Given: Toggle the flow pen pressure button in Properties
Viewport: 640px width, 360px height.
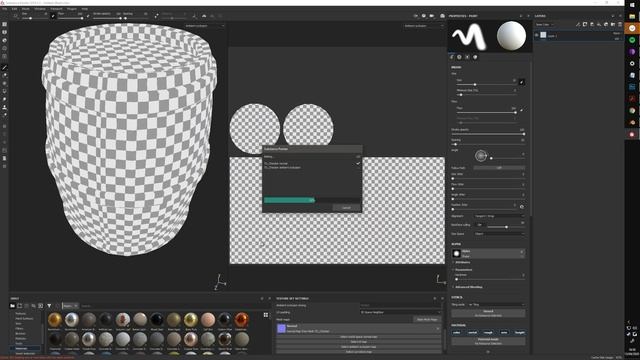Looking at the screenshot, I should (x=522, y=110).
